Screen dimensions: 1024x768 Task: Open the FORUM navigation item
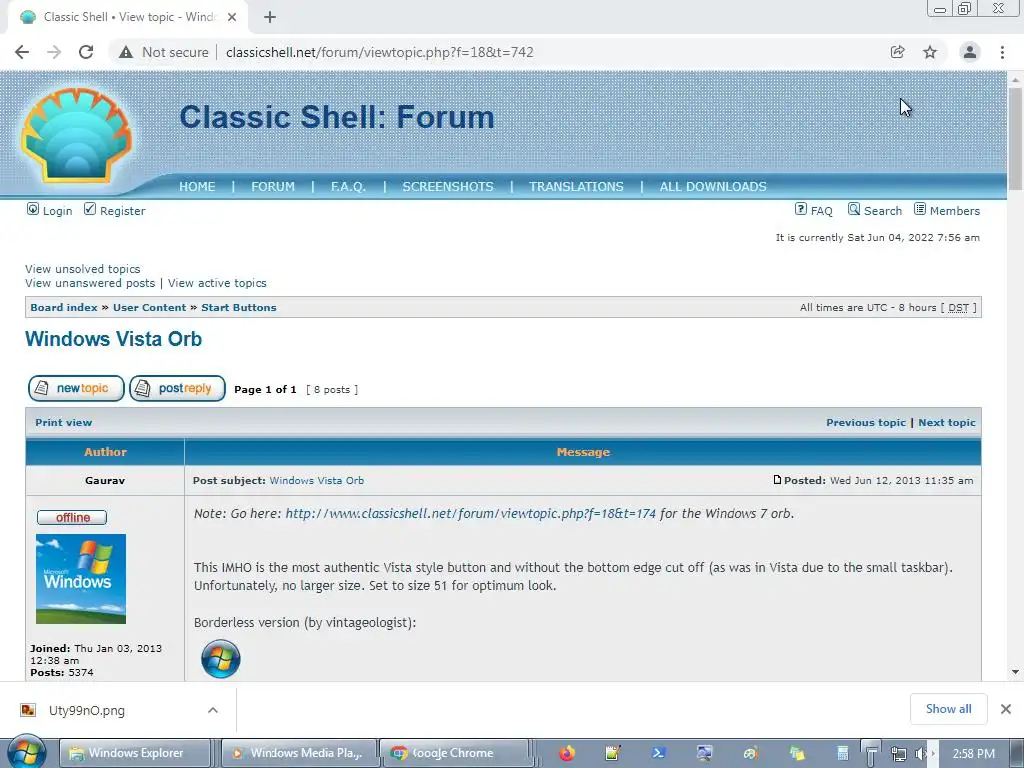click(x=273, y=187)
